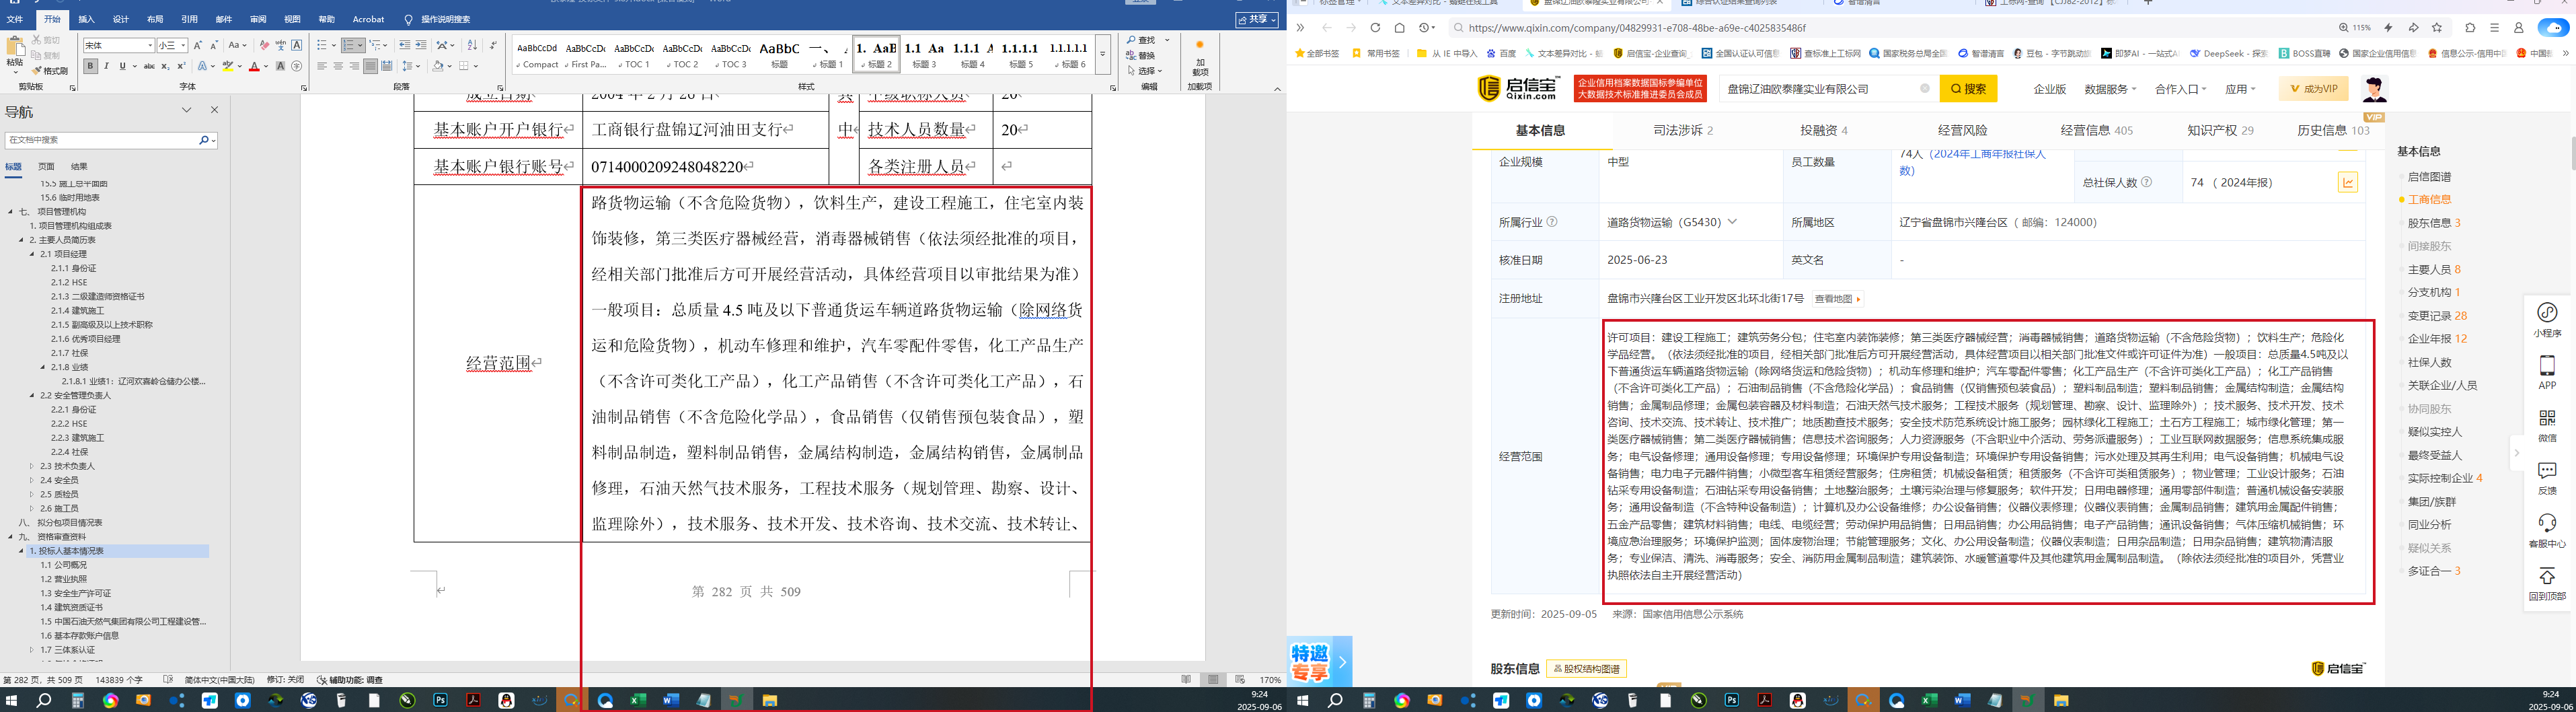
Task: Apply paragraph shading with the paint bucket
Action: (x=437, y=66)
